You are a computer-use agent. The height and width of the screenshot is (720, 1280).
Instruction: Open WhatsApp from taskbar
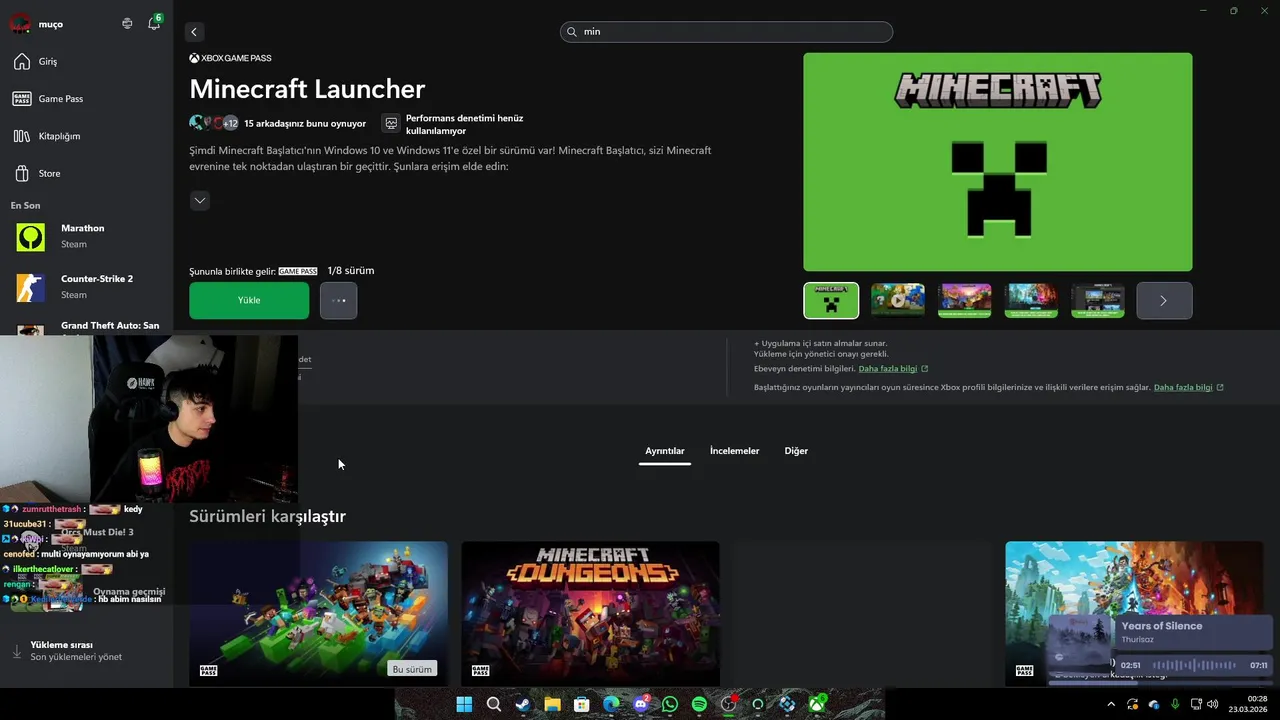670,704
